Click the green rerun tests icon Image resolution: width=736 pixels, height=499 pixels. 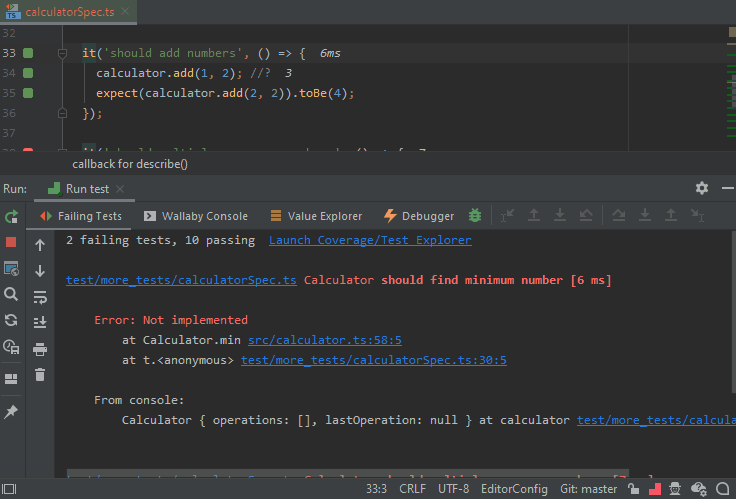[x=11, y=216]
